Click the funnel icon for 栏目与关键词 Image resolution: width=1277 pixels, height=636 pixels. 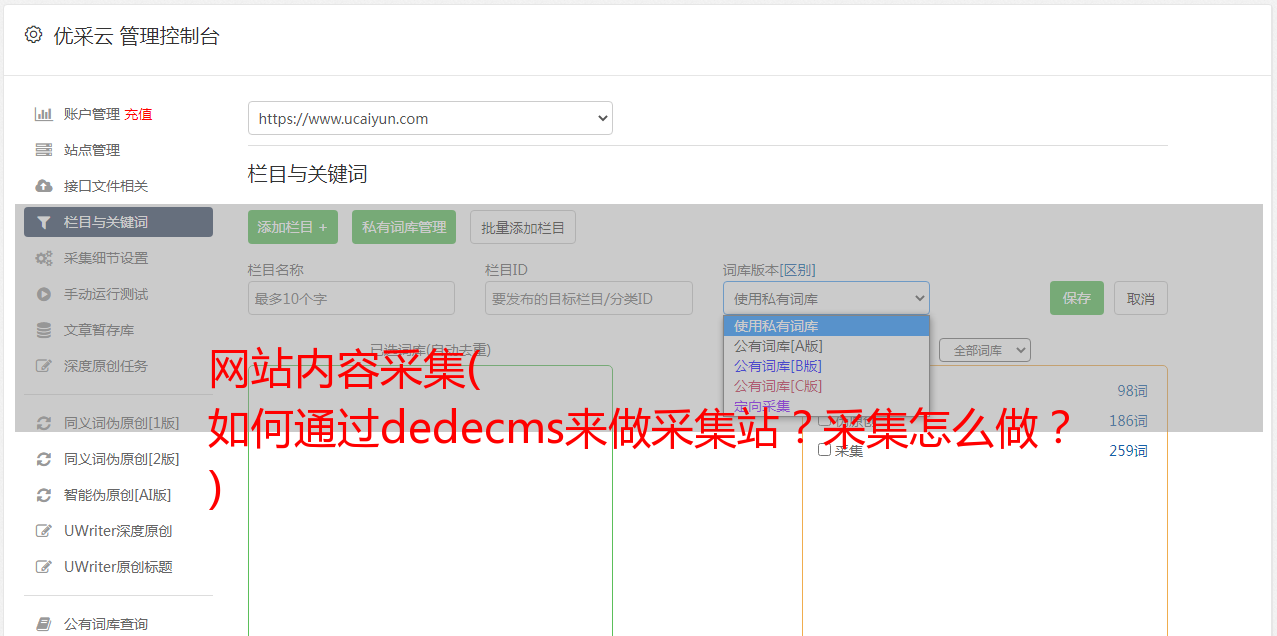point(44,222)
